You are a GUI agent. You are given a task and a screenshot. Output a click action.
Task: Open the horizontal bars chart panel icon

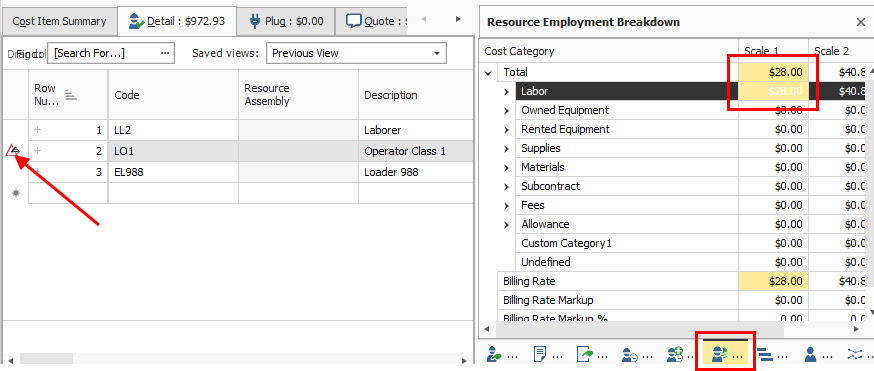(766, 353)
